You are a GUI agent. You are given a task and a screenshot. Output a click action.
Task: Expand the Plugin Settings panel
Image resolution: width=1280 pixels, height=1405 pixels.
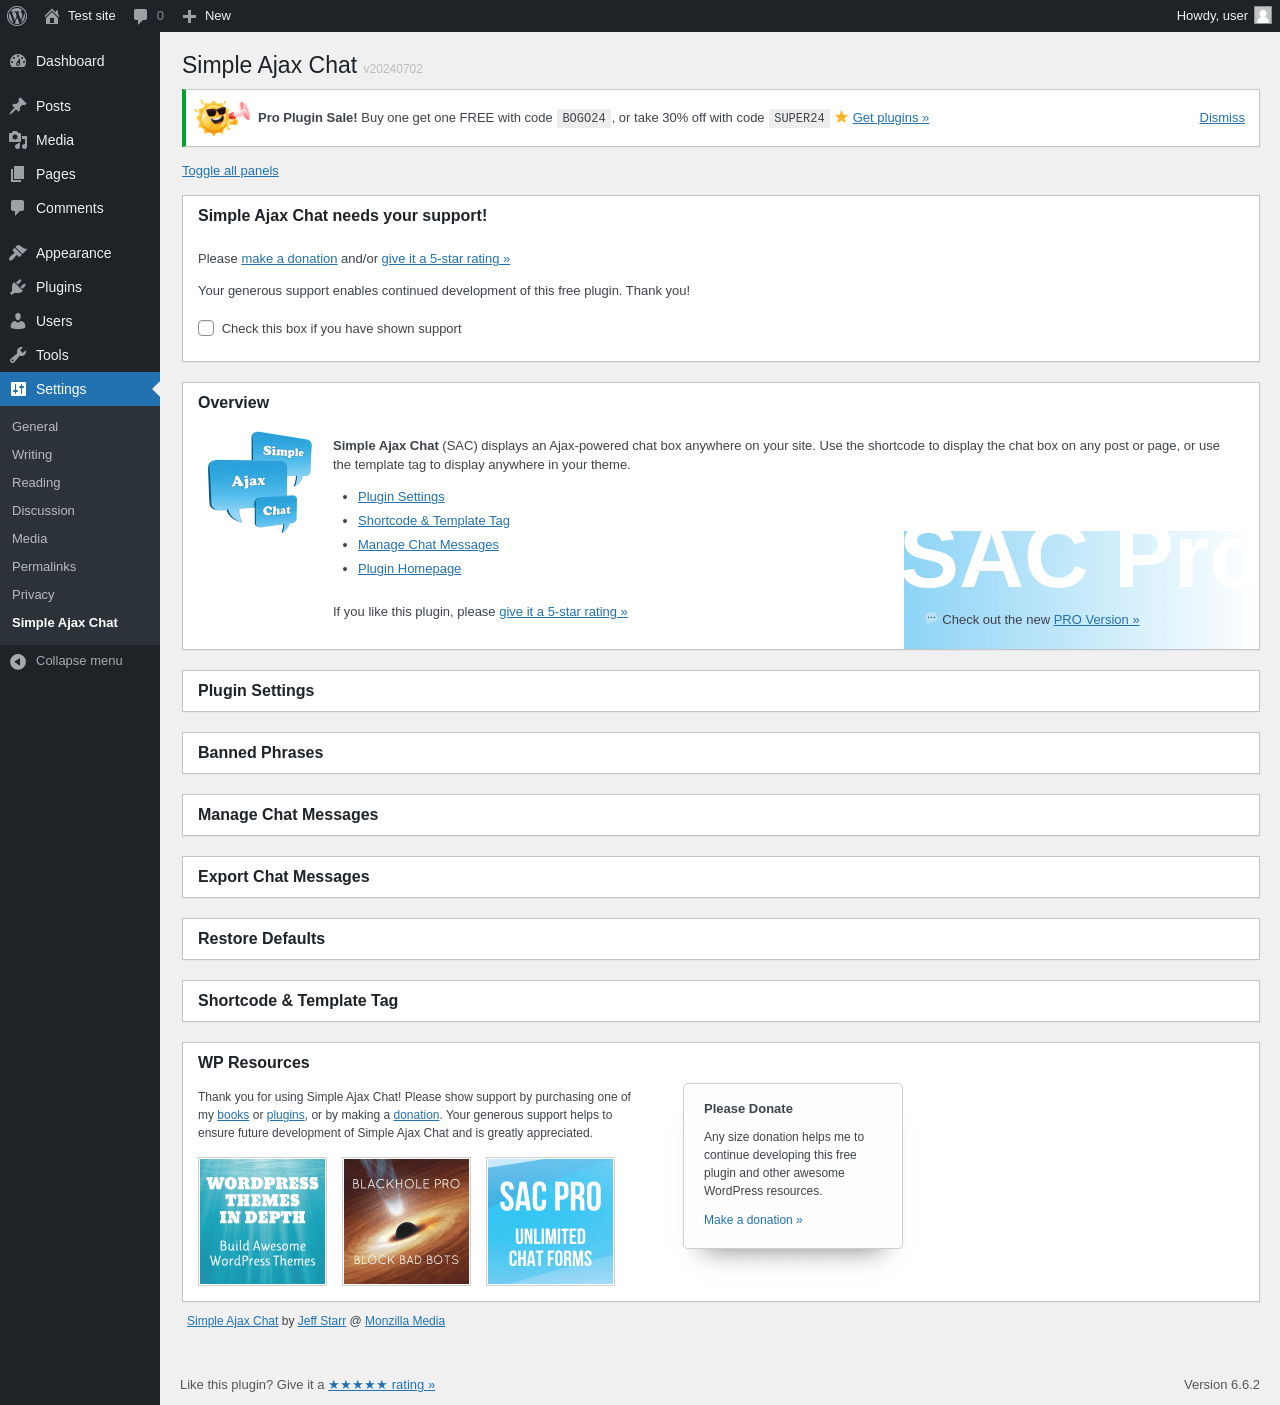pos(720,691)
